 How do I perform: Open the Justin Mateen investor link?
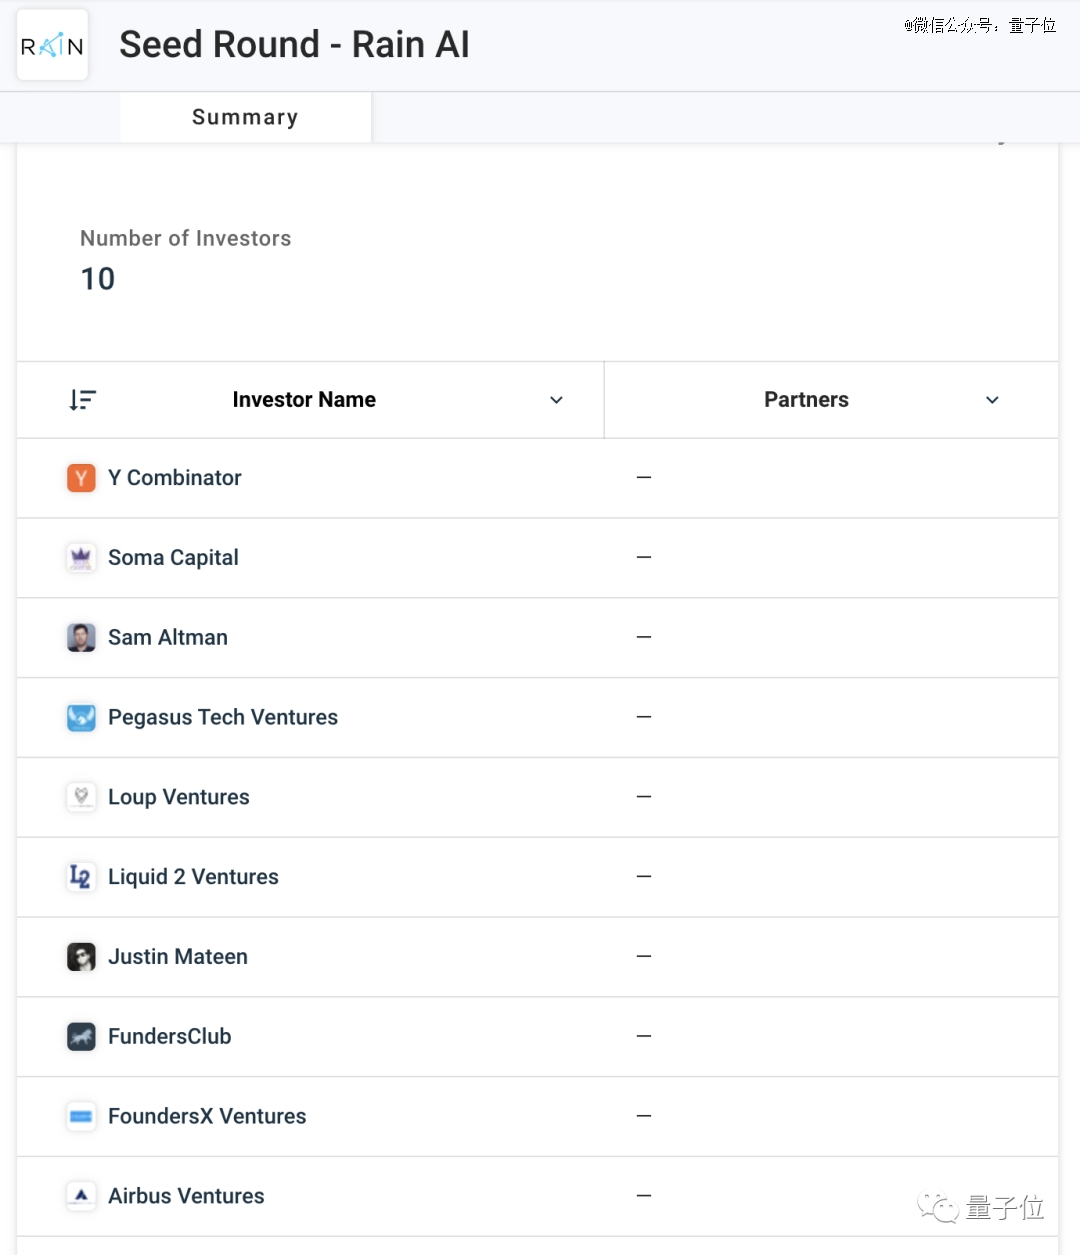click(x=178, y=957)
